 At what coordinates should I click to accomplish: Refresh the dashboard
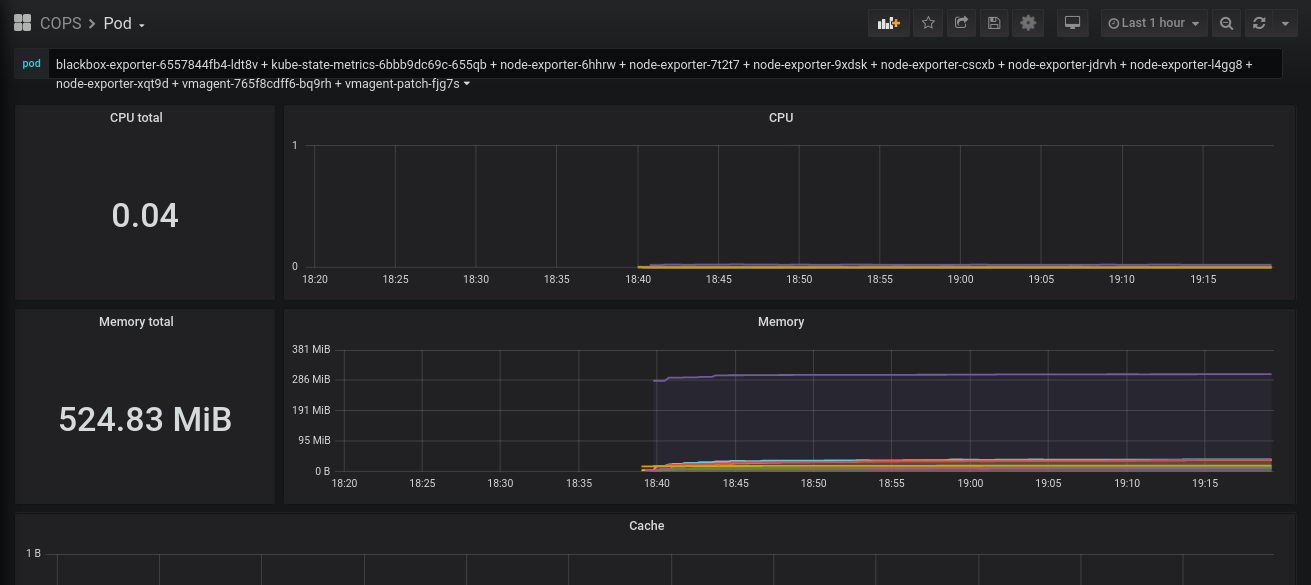pyautogui.click(x=1259, y=23)
